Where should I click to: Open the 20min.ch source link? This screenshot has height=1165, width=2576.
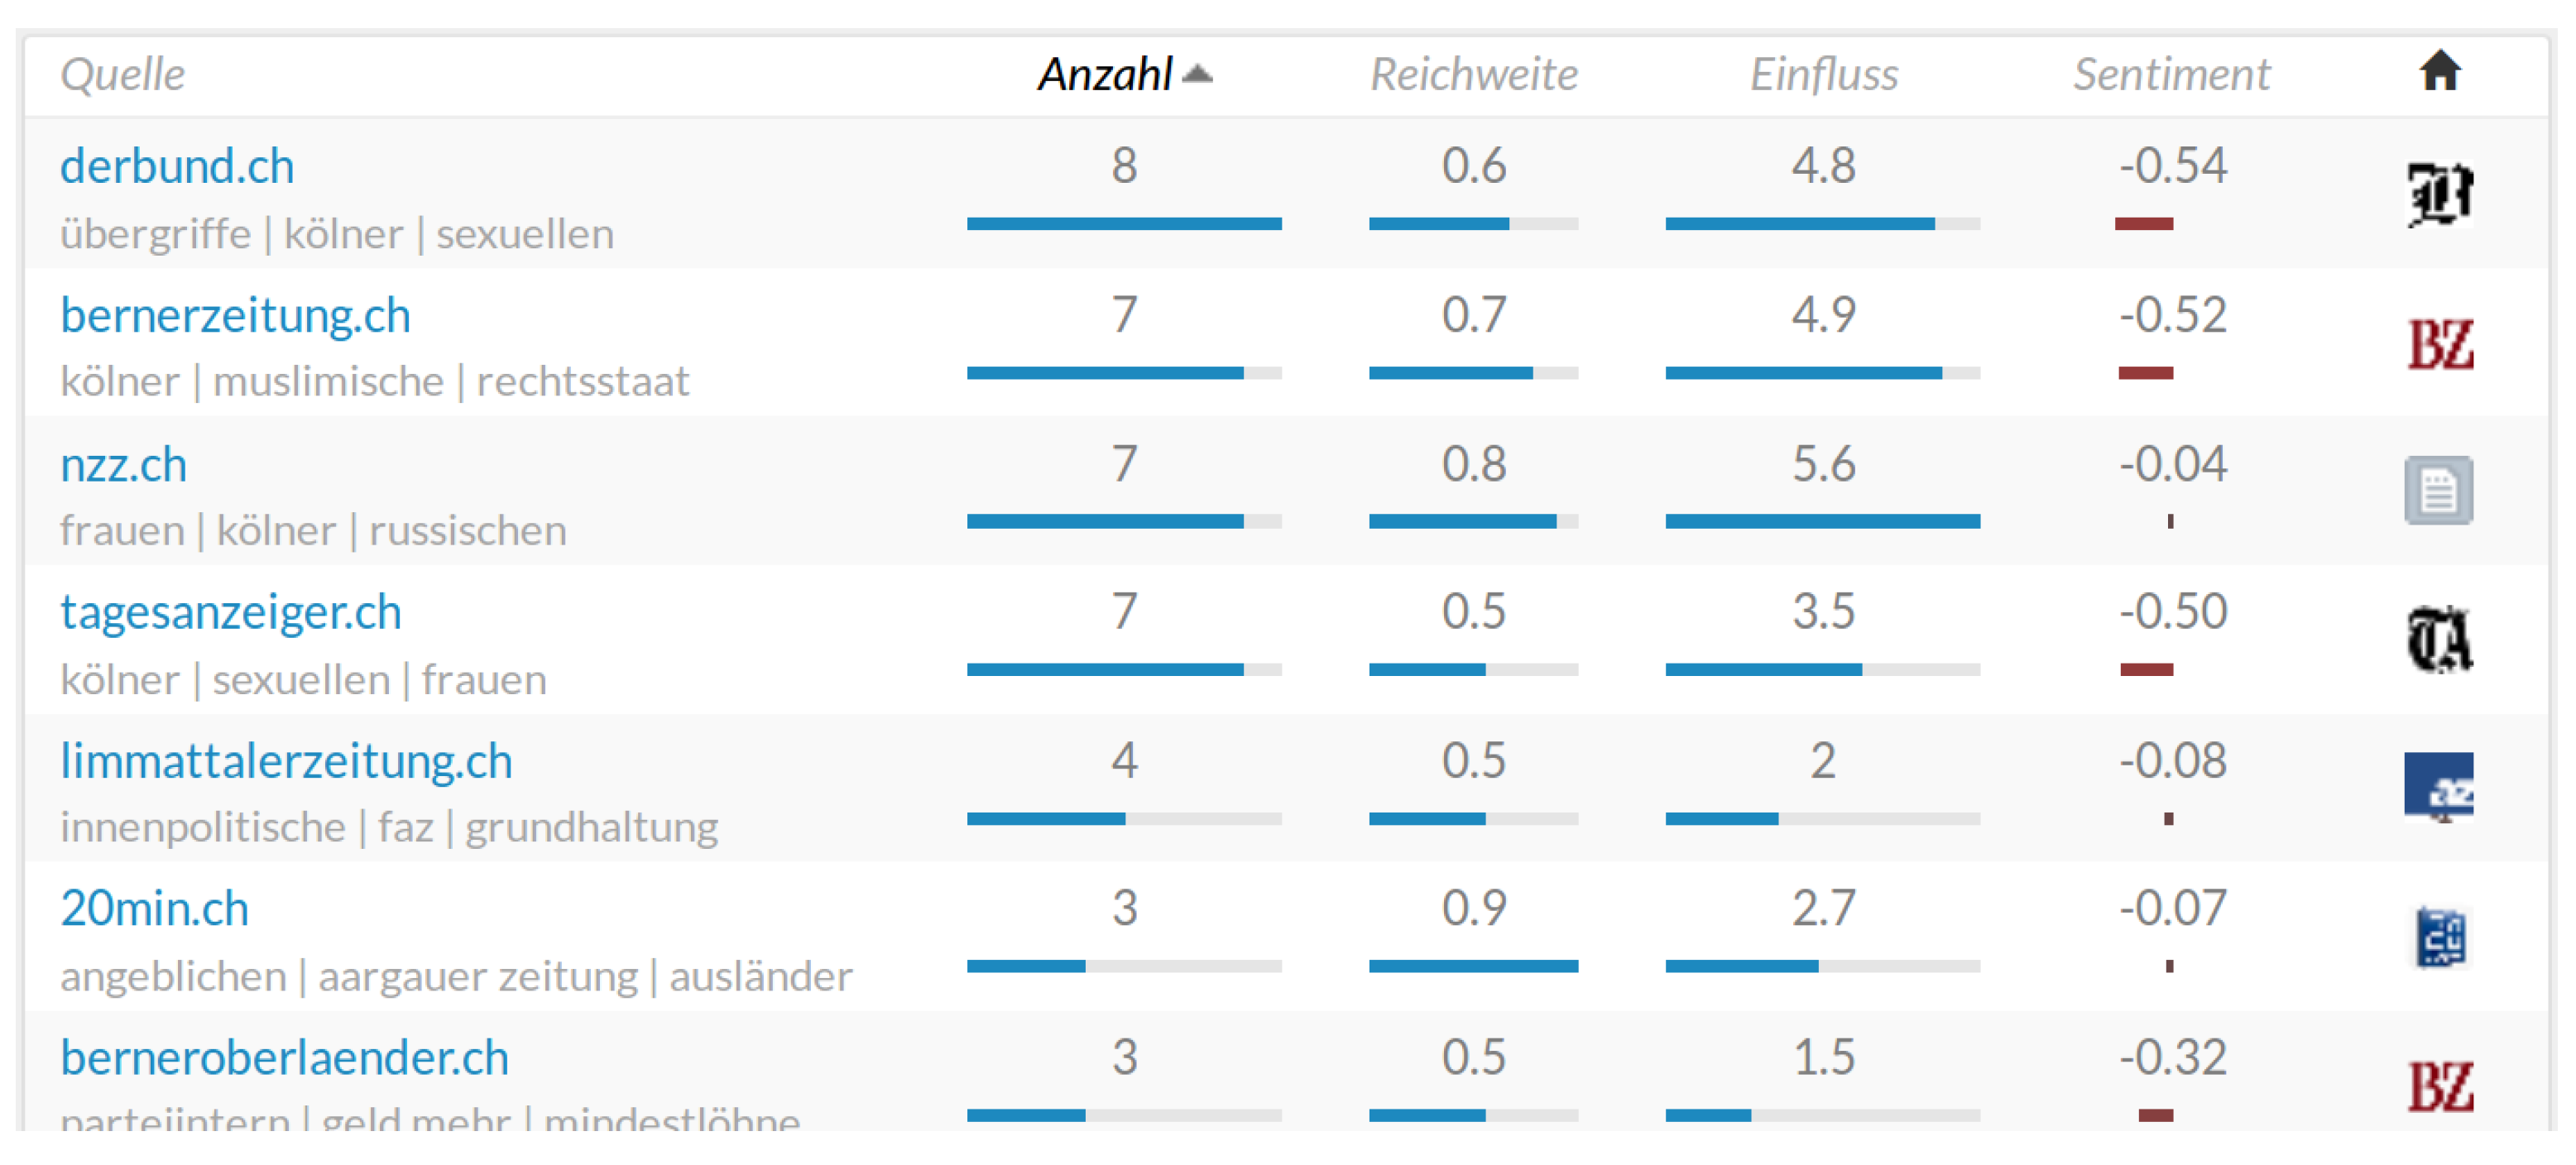coord(154,909)
